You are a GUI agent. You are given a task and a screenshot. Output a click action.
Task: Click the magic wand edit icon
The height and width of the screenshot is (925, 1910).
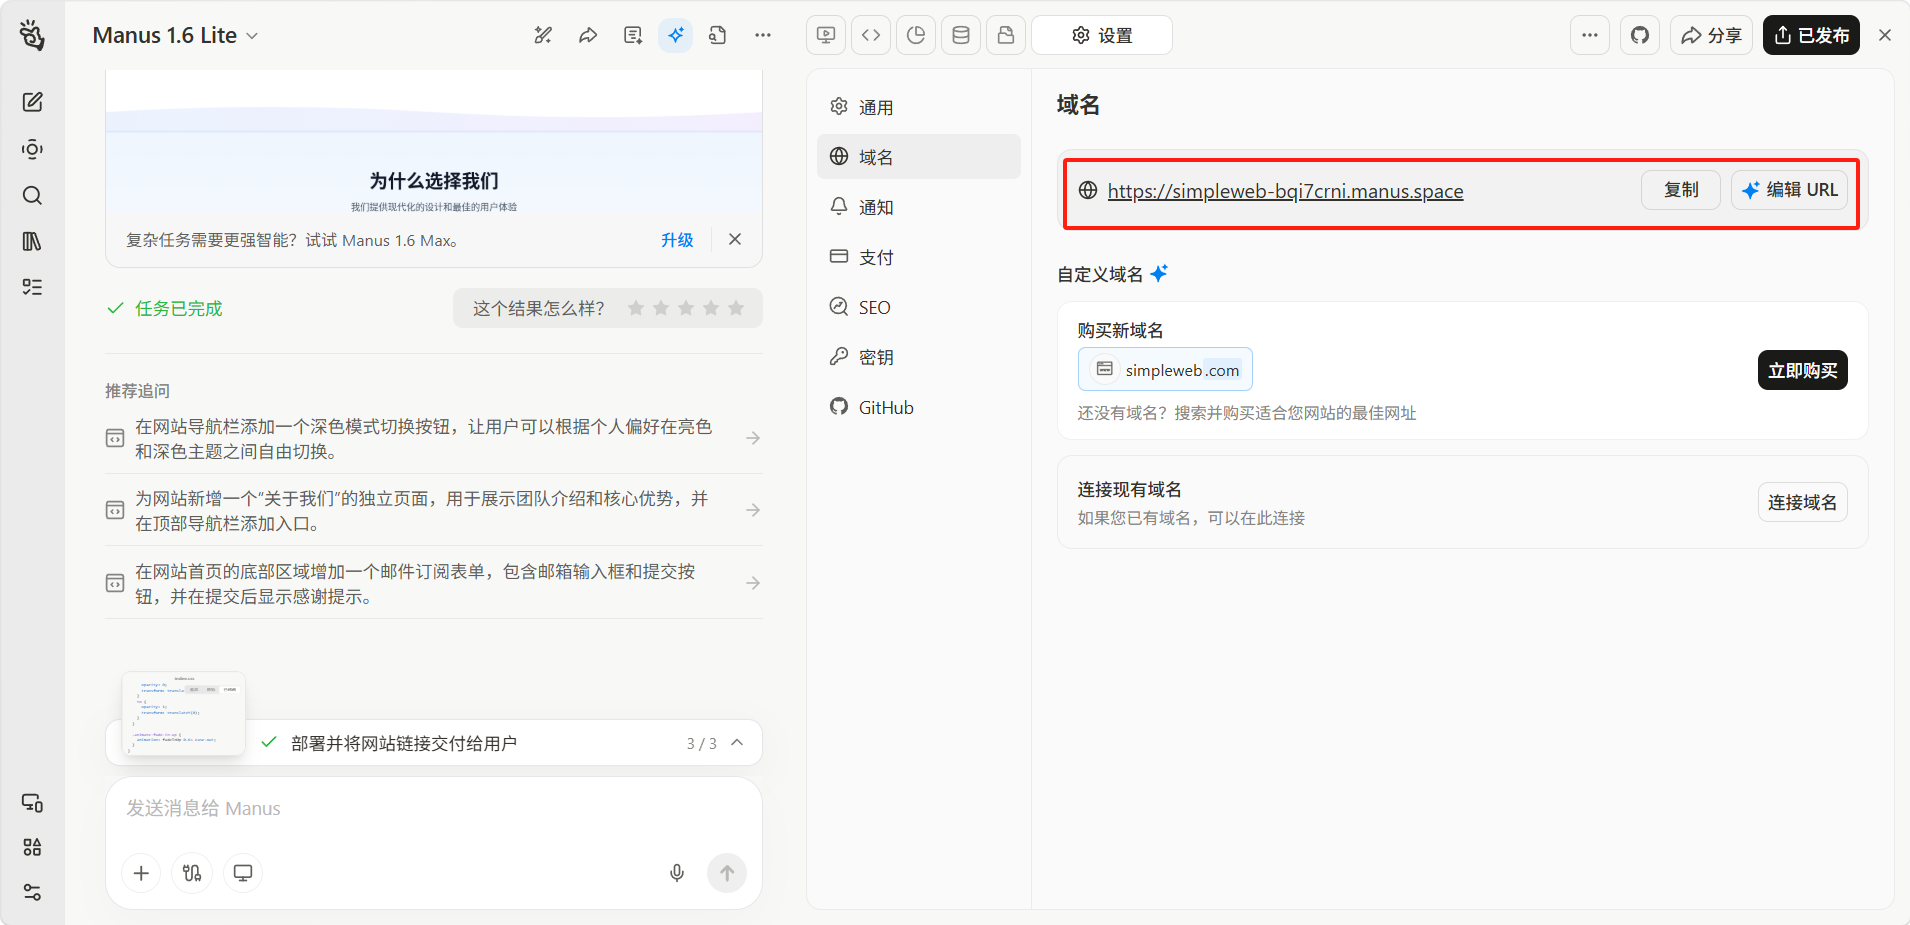(543, 35)
